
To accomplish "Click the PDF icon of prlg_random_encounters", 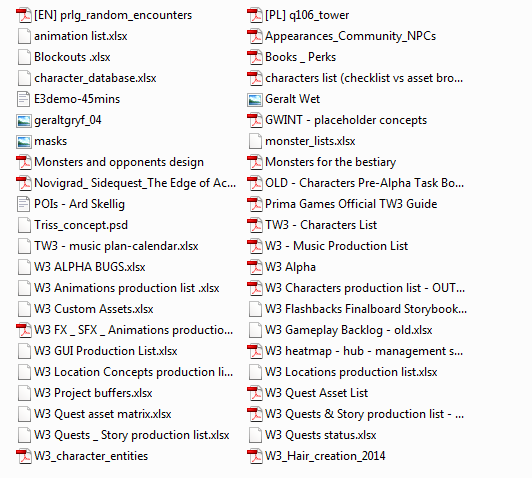I will pyautogui.click(x=24, y=15).
